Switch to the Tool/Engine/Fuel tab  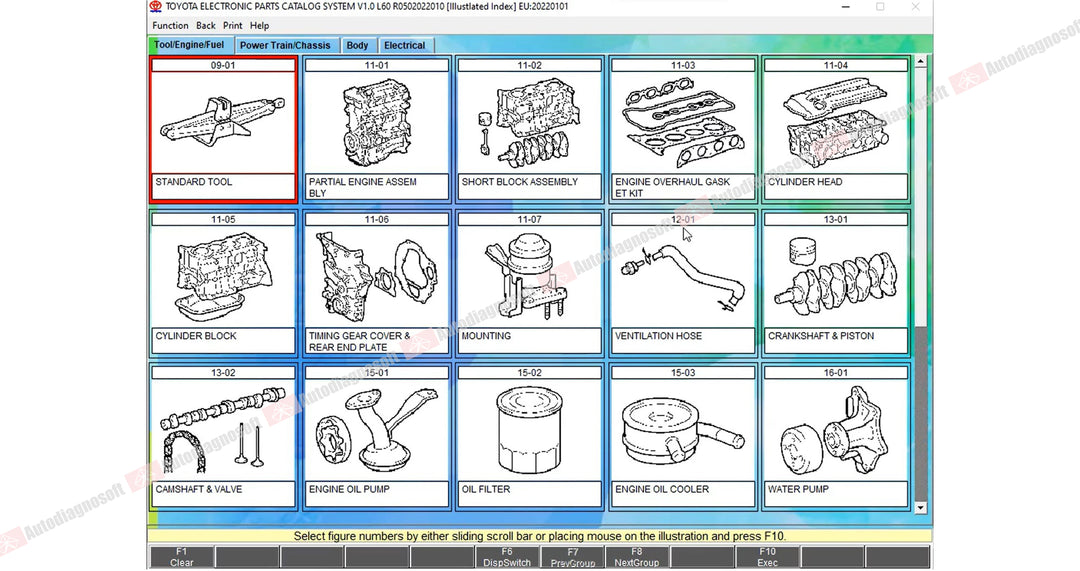[189, 45]
